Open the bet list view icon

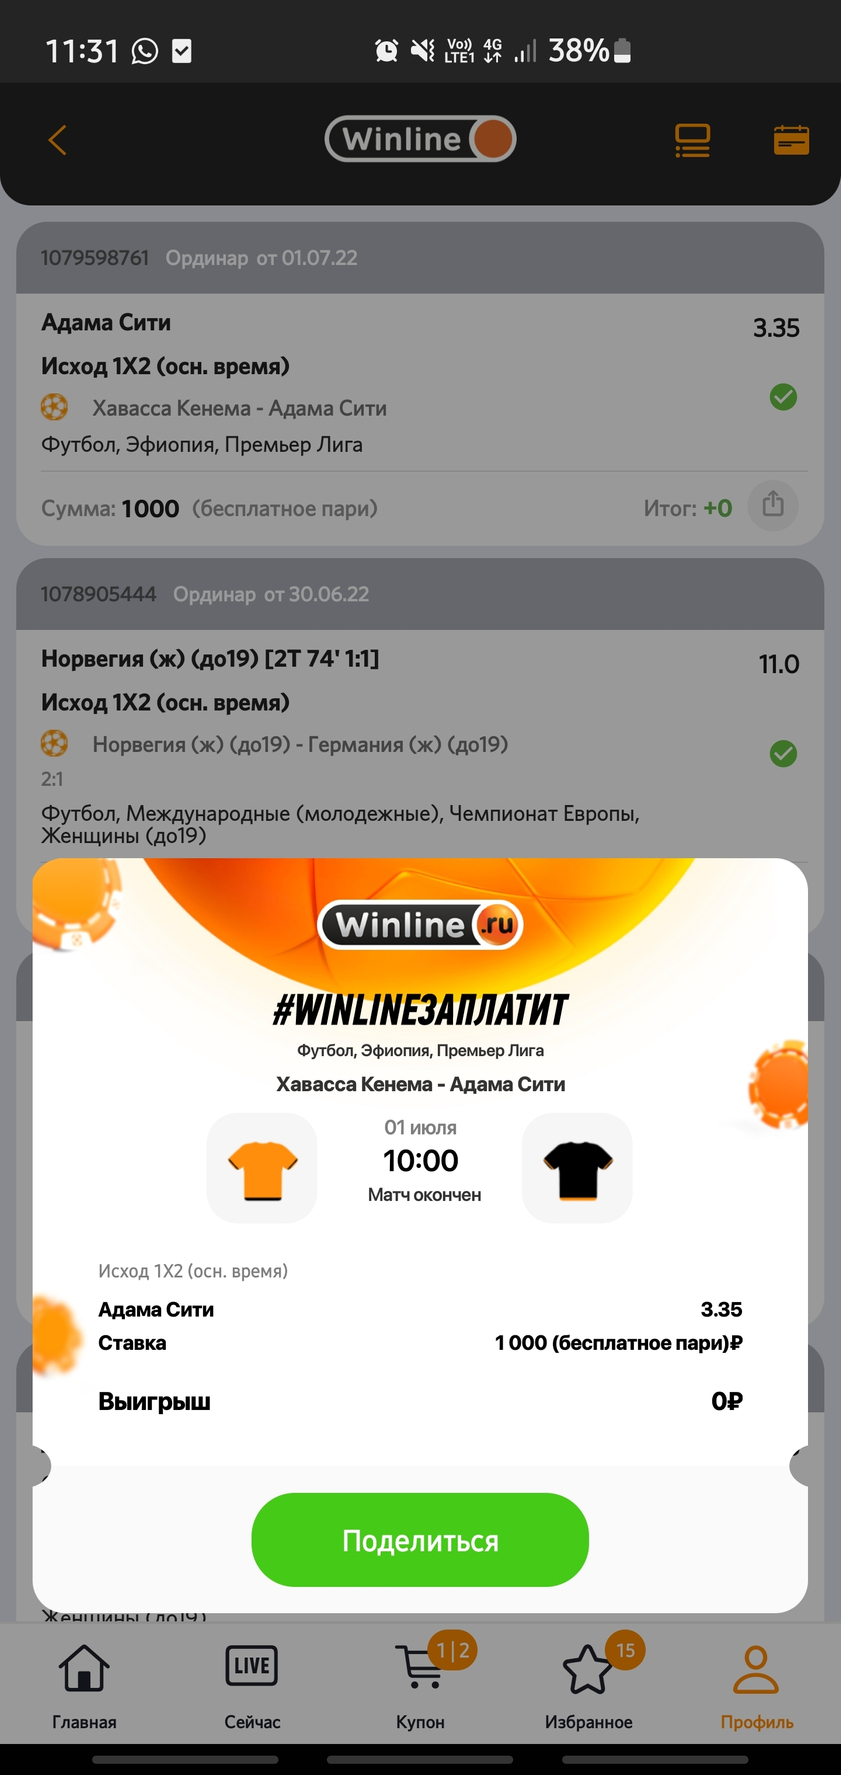pos(692,140)
